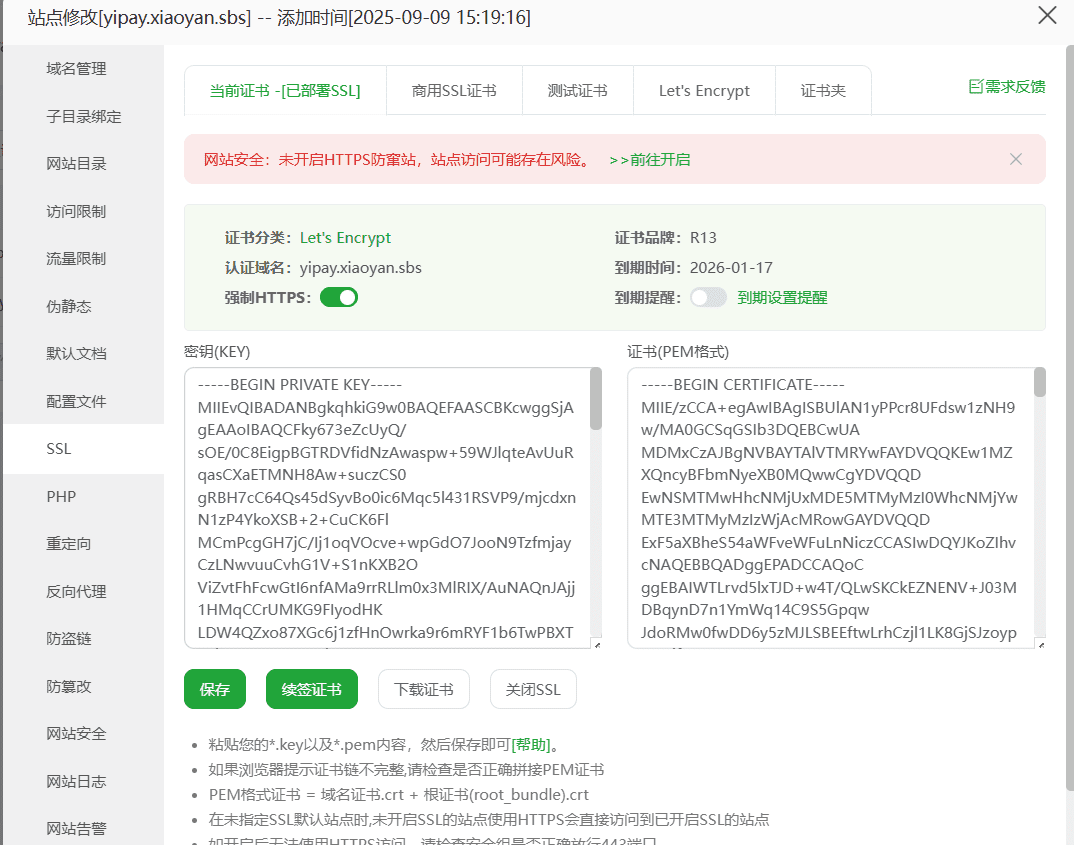Go to 反向代理 in the sidebar
The image size is (1074, 845).
[76, 592]
